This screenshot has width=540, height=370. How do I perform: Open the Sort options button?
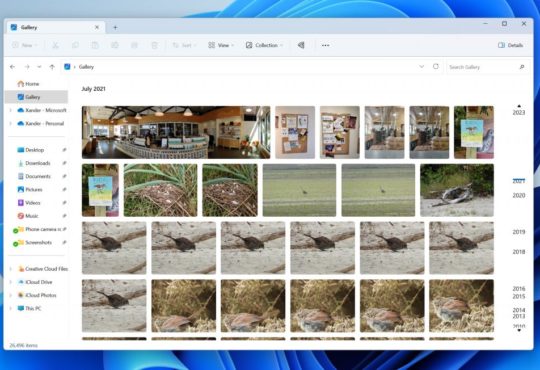pos(184,45)
